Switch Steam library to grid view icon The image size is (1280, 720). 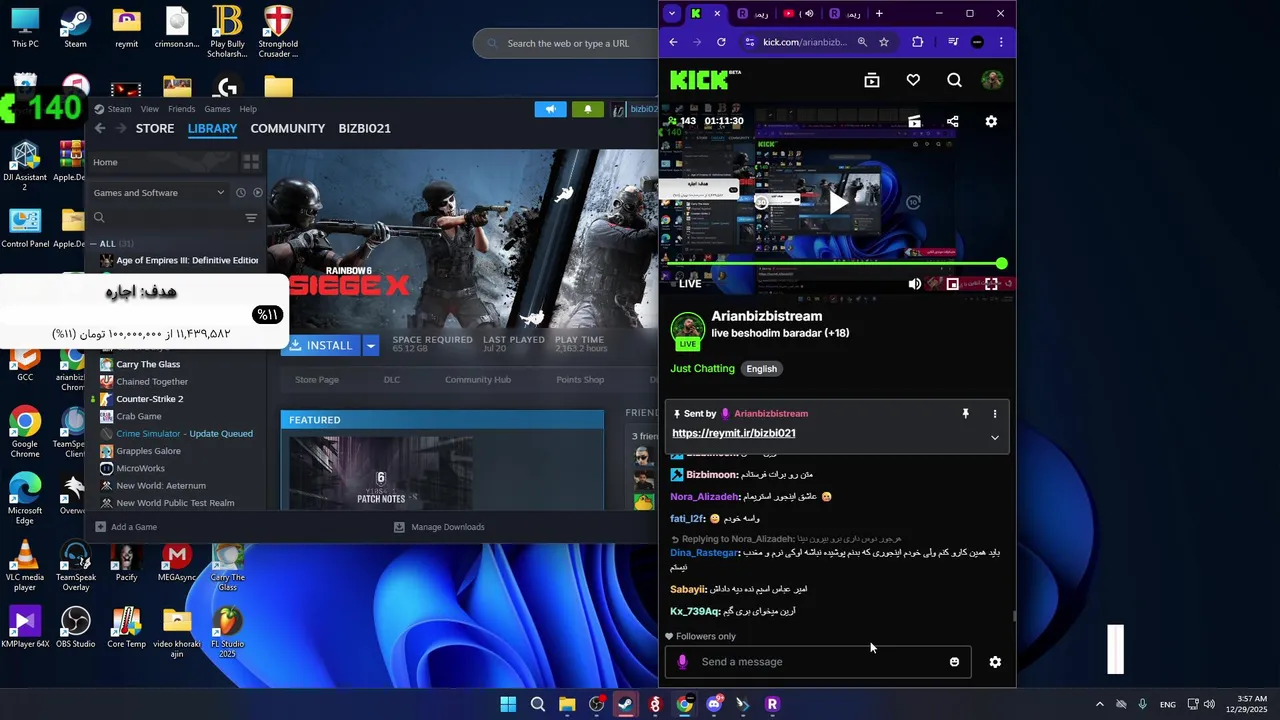pos(251,162)
